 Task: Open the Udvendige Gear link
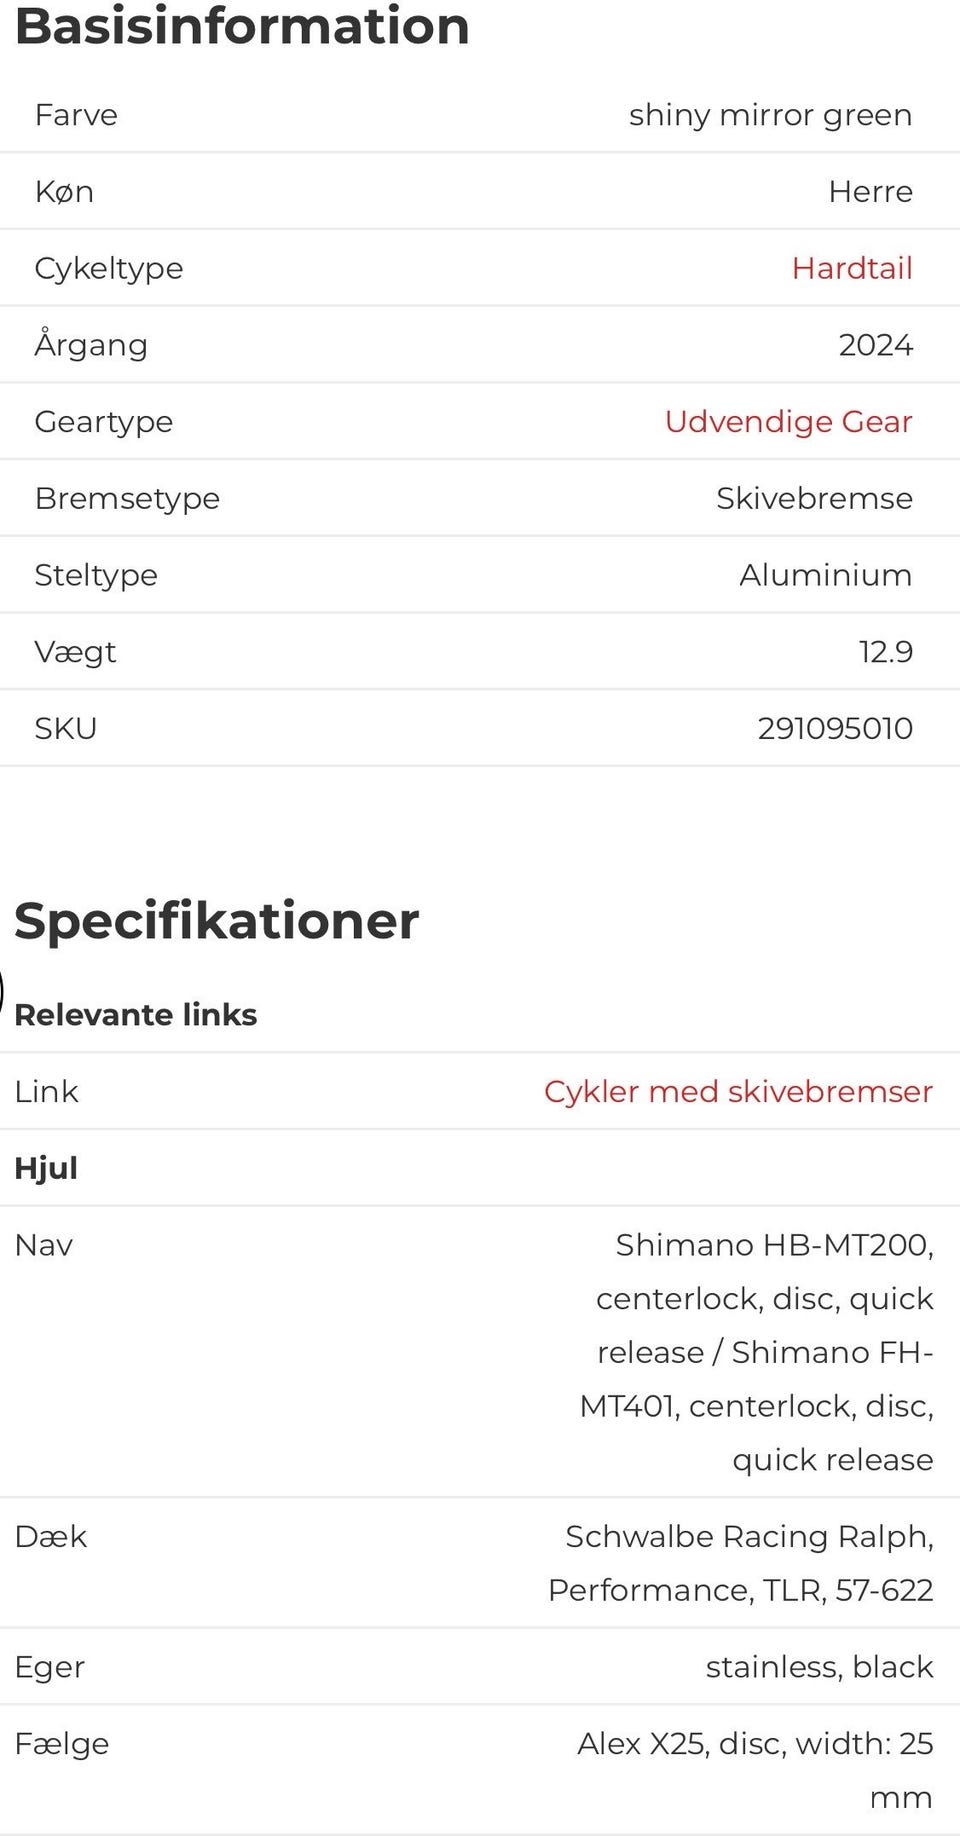point(788,421)
